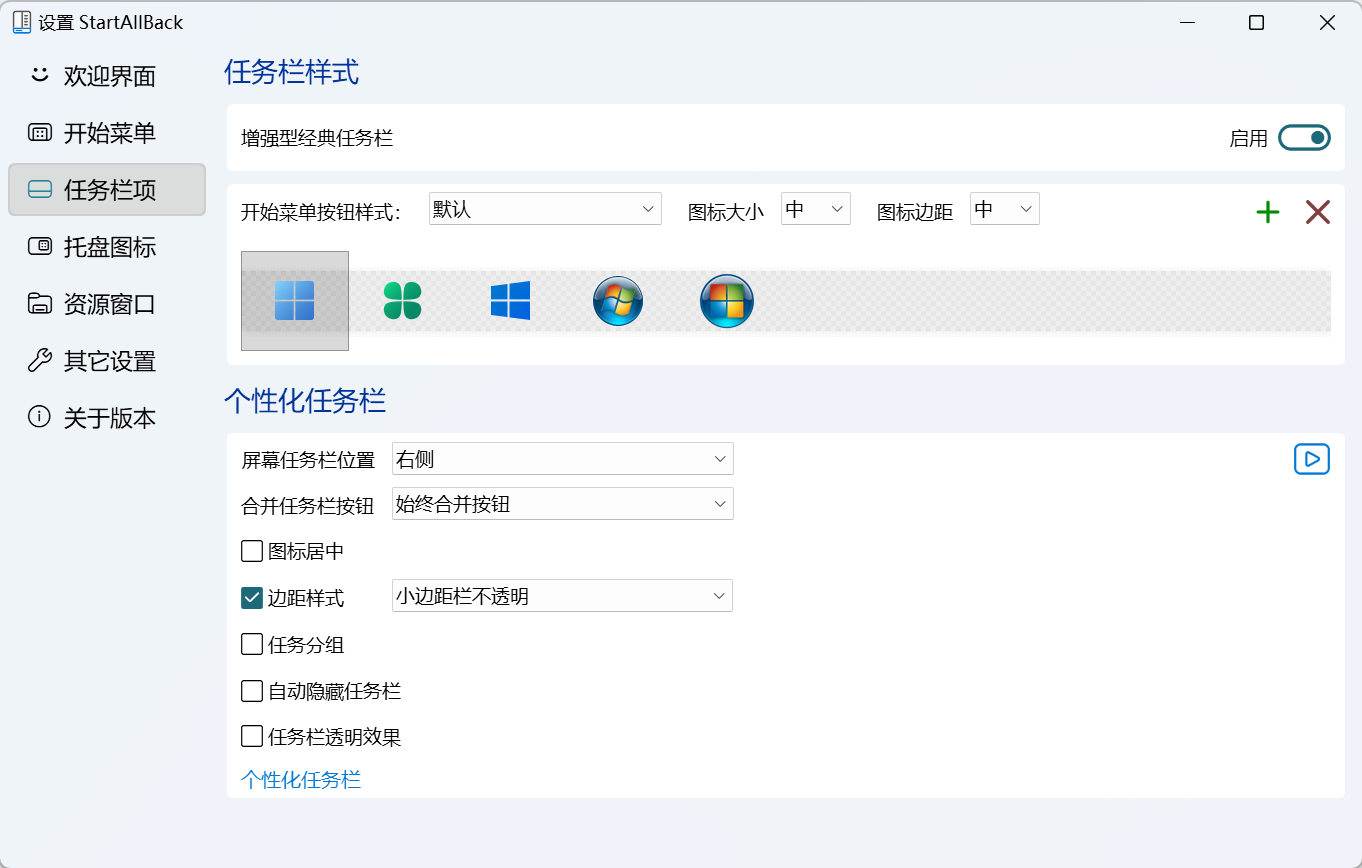This screenshot has width=1362, height=868.
Task: Add a custom start button with the green plus
Action: tap(1268, 212)
